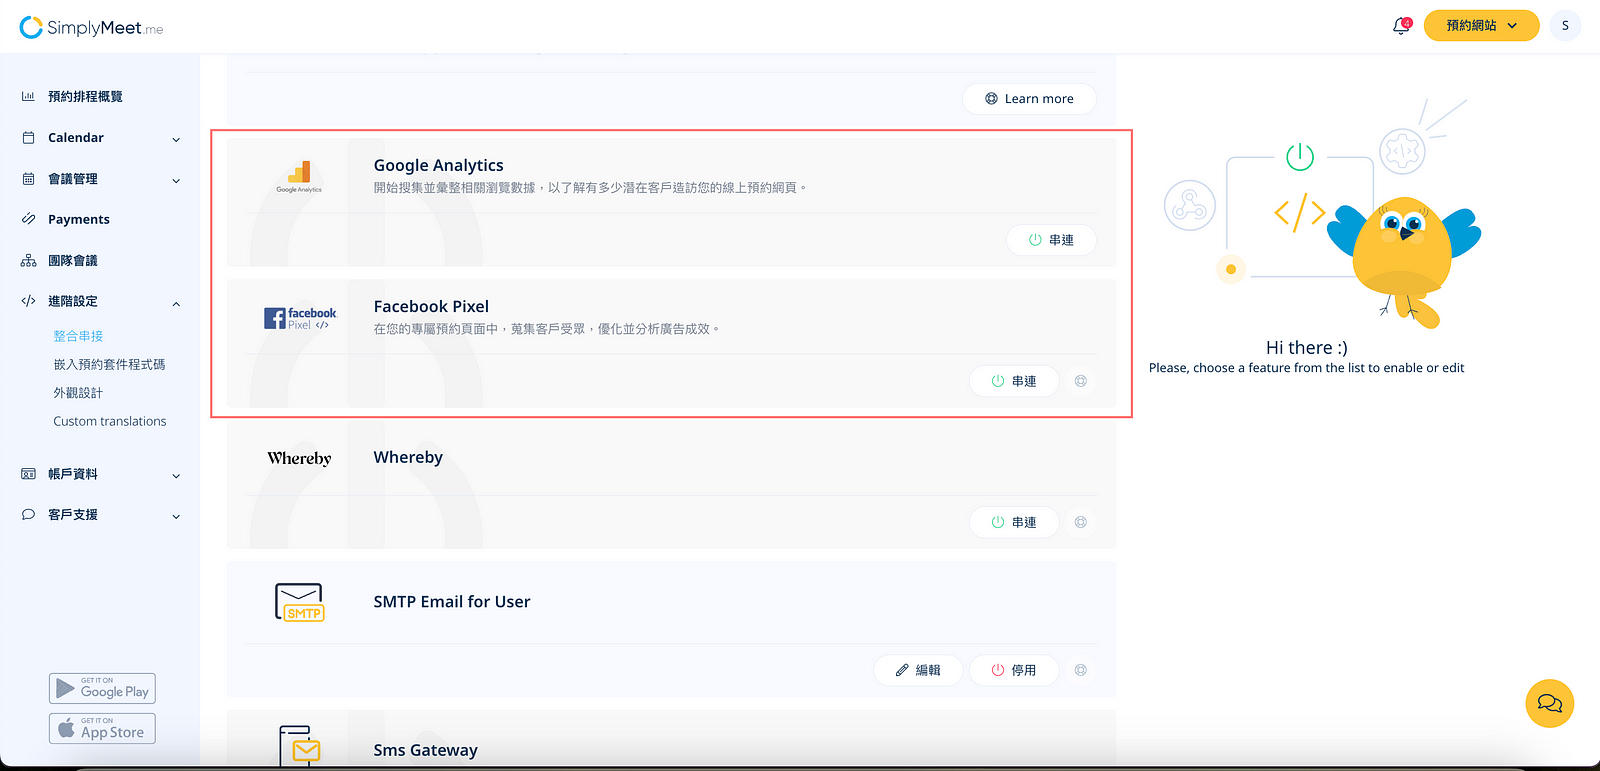The image size is (1600, 771).
Task: Click the Google Analytics logo
Action: pos(299,177)
